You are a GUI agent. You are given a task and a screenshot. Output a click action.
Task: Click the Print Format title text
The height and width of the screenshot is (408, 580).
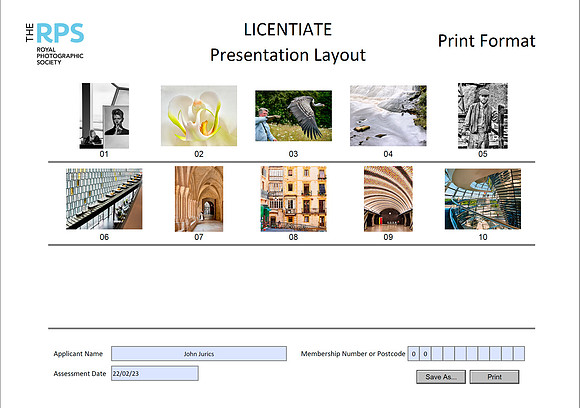click(x=486, y=41)
